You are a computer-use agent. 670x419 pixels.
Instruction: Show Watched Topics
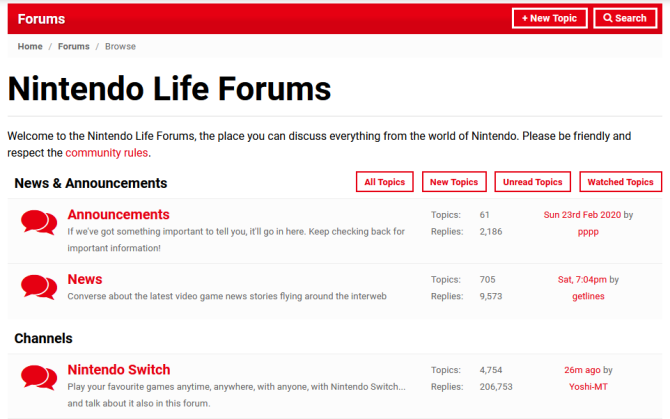click(x=620, y=182)
